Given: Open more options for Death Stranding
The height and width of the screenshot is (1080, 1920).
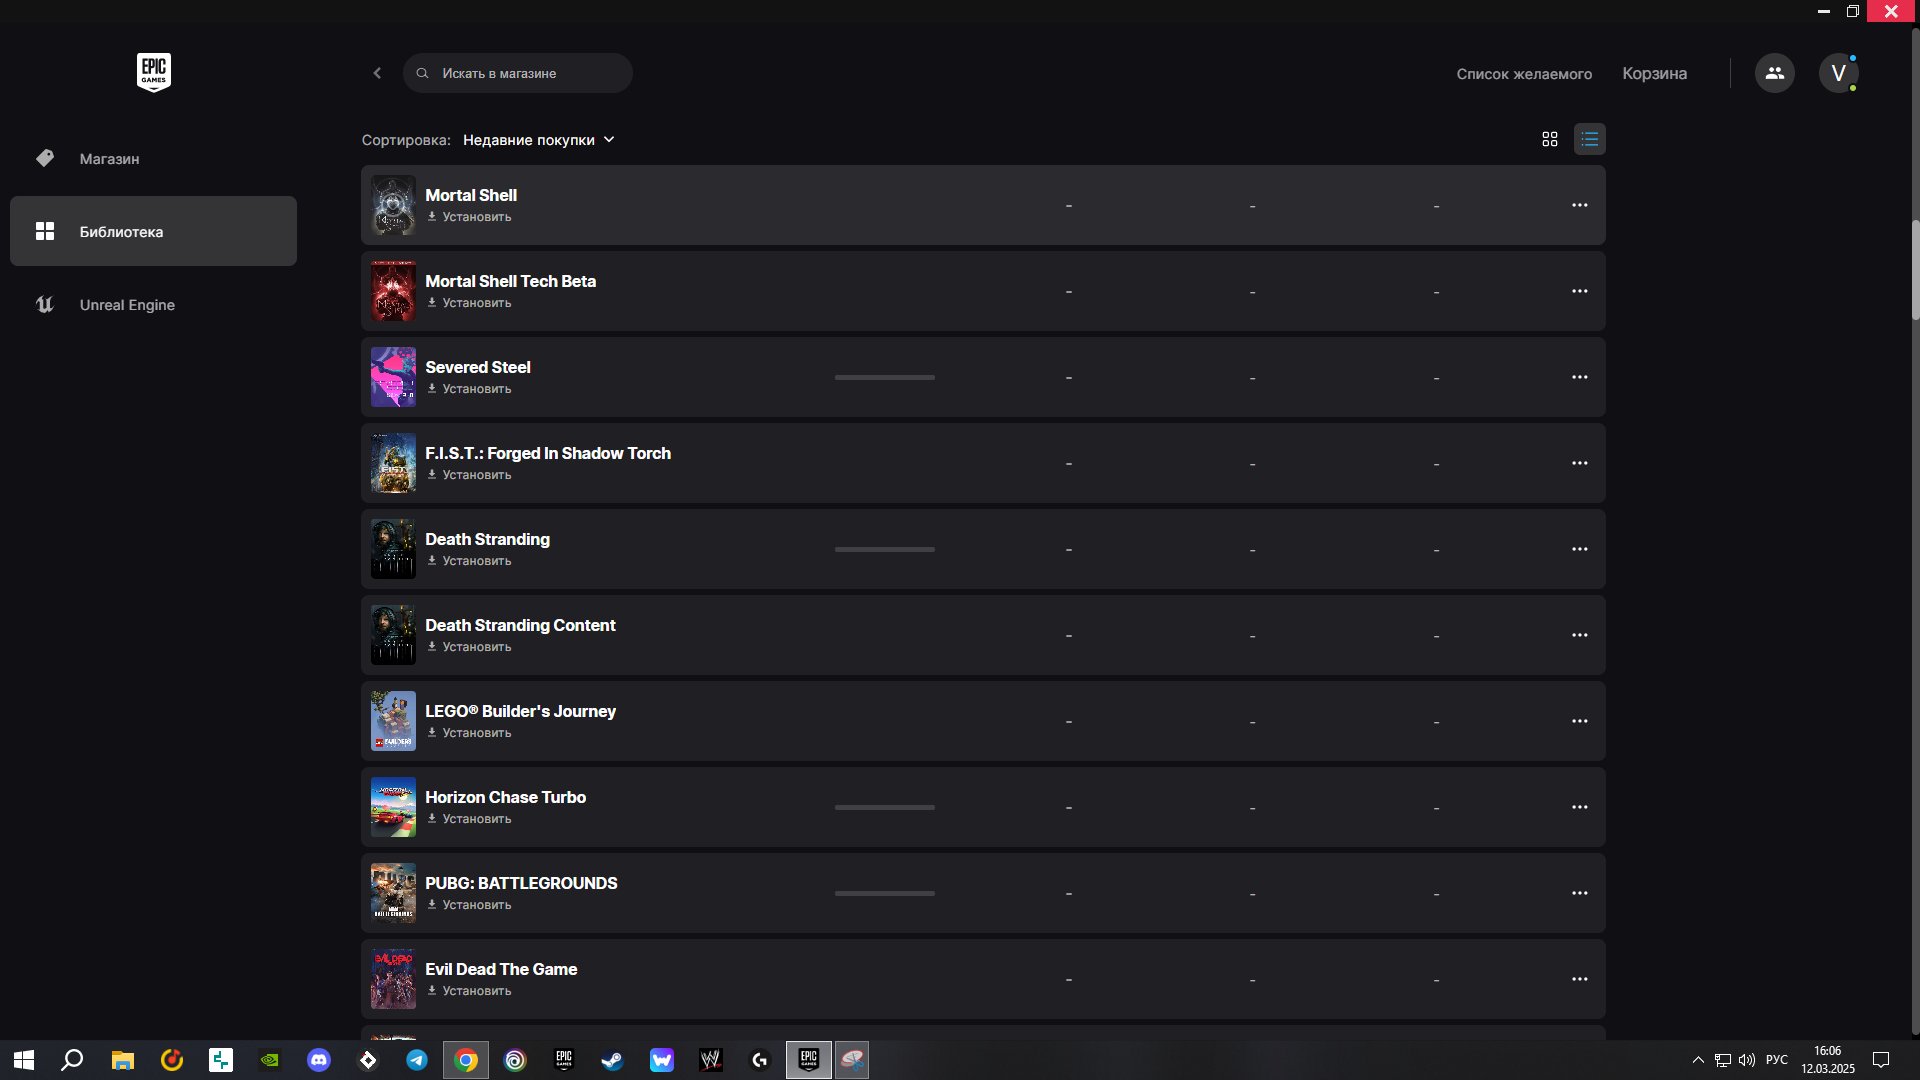Looking at the screenshot, I should pos(1580,549).
